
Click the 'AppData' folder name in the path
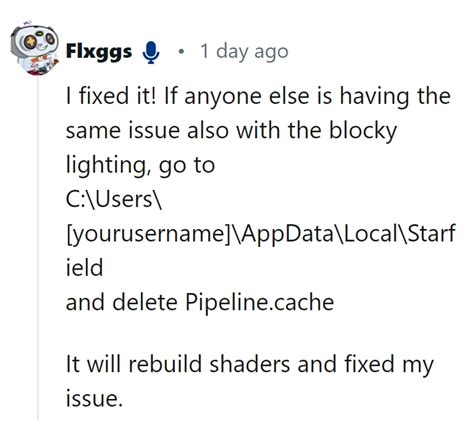[x=287, y=234]
